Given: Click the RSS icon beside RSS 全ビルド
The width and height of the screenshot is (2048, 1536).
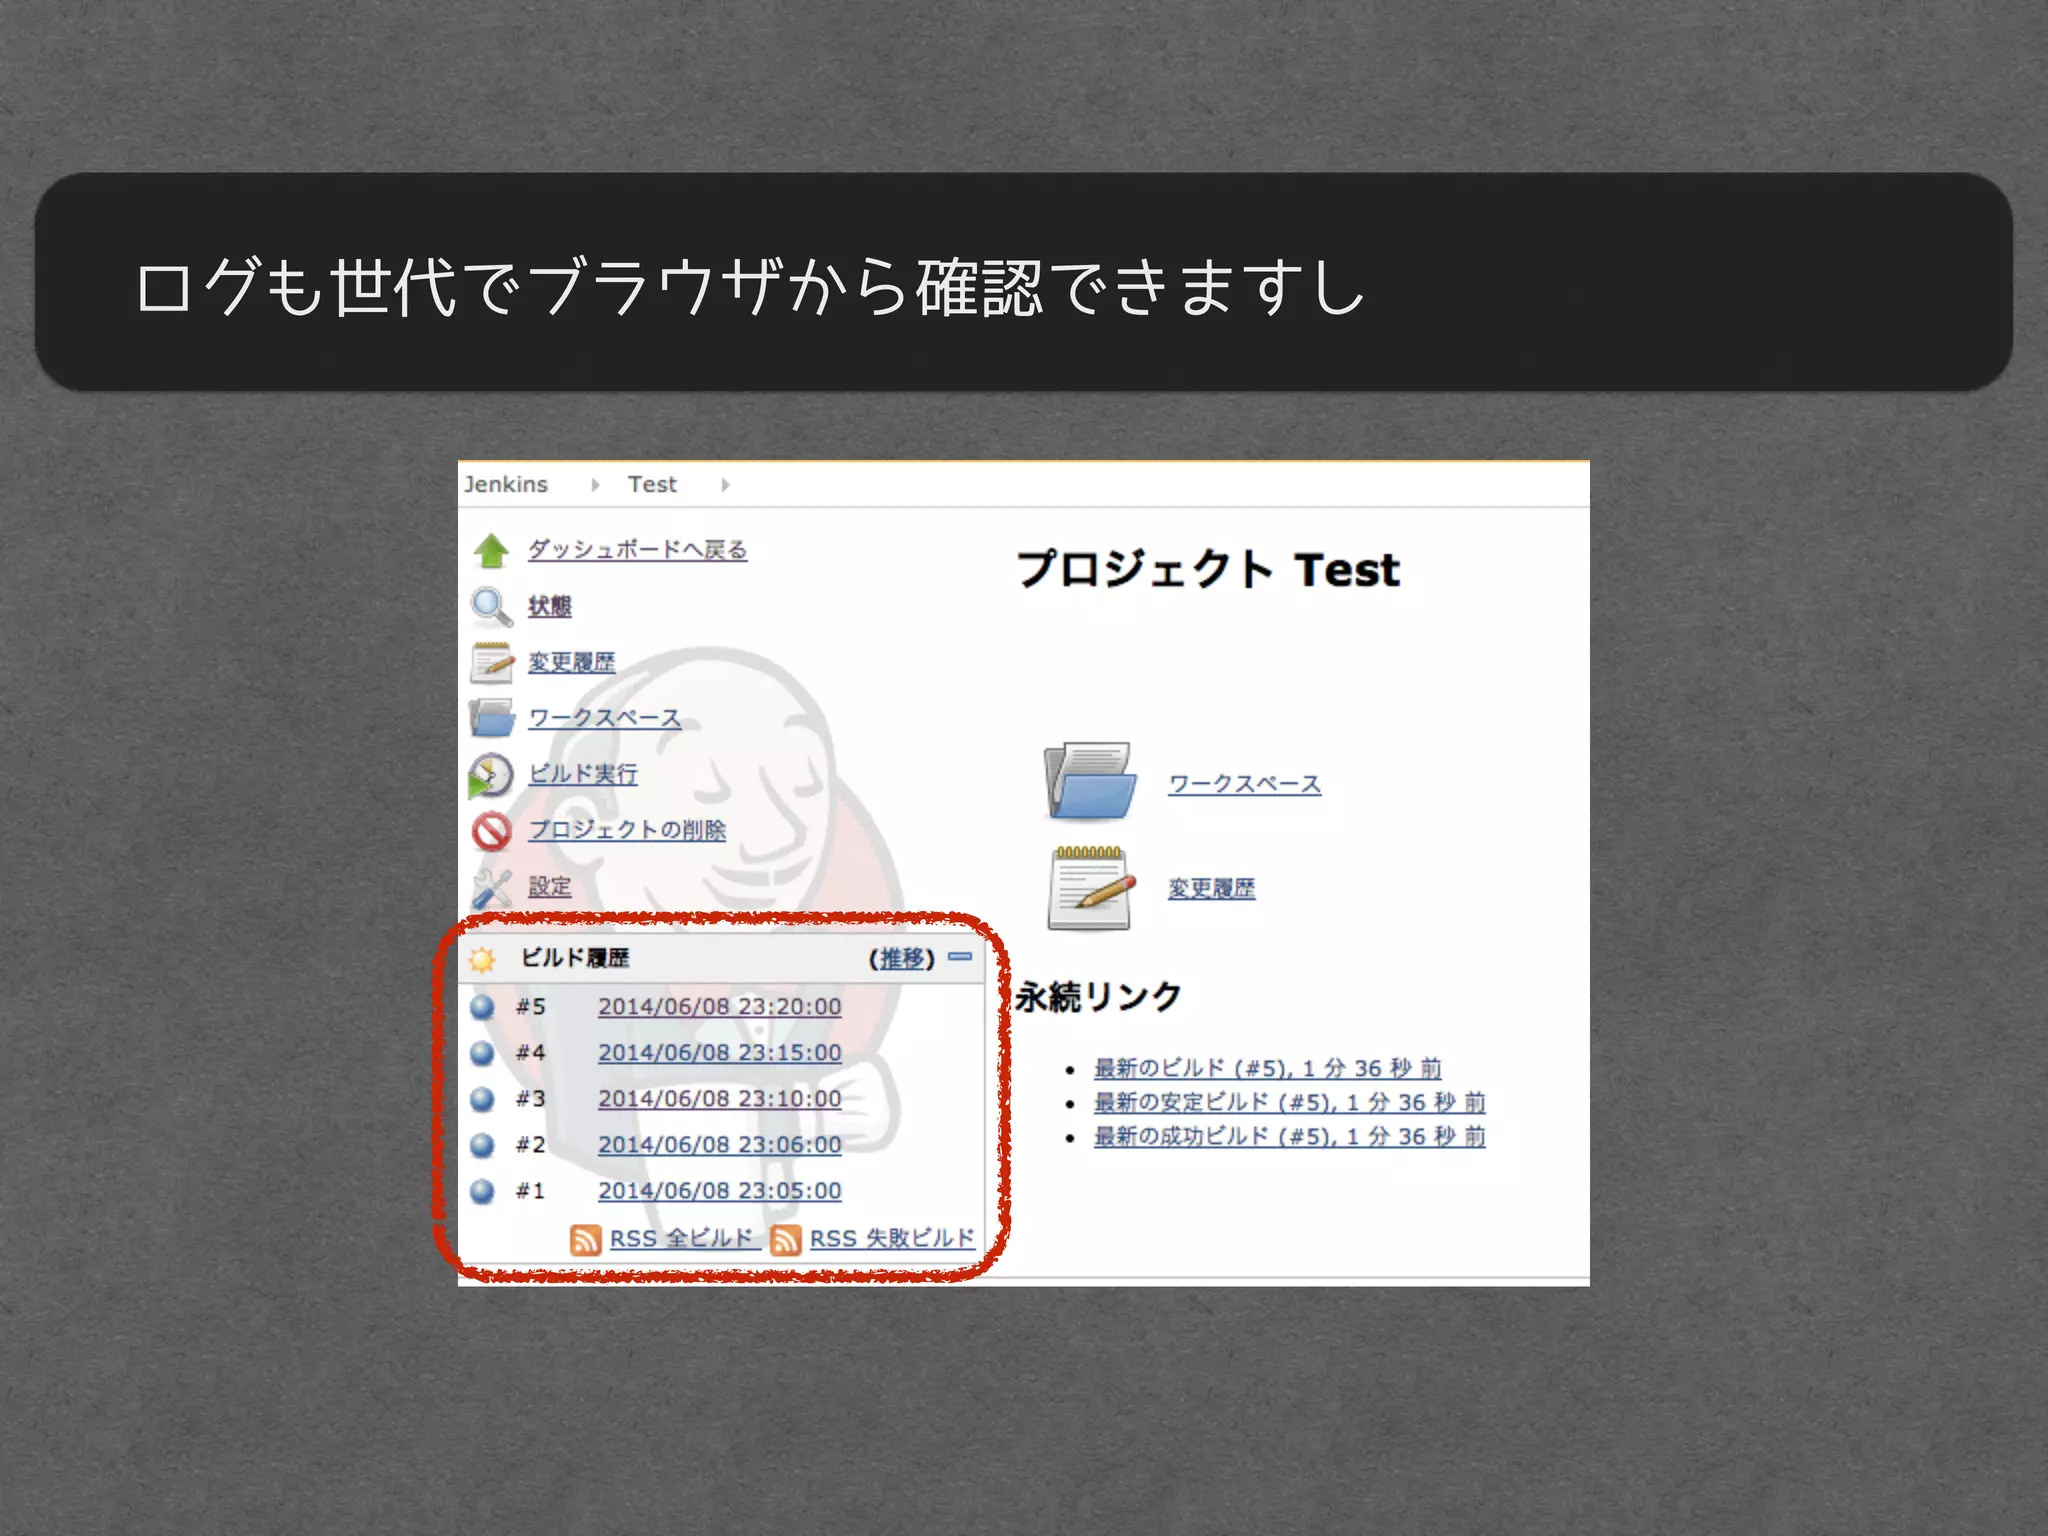Looking at the screenshot, I should coord(585,1239).
